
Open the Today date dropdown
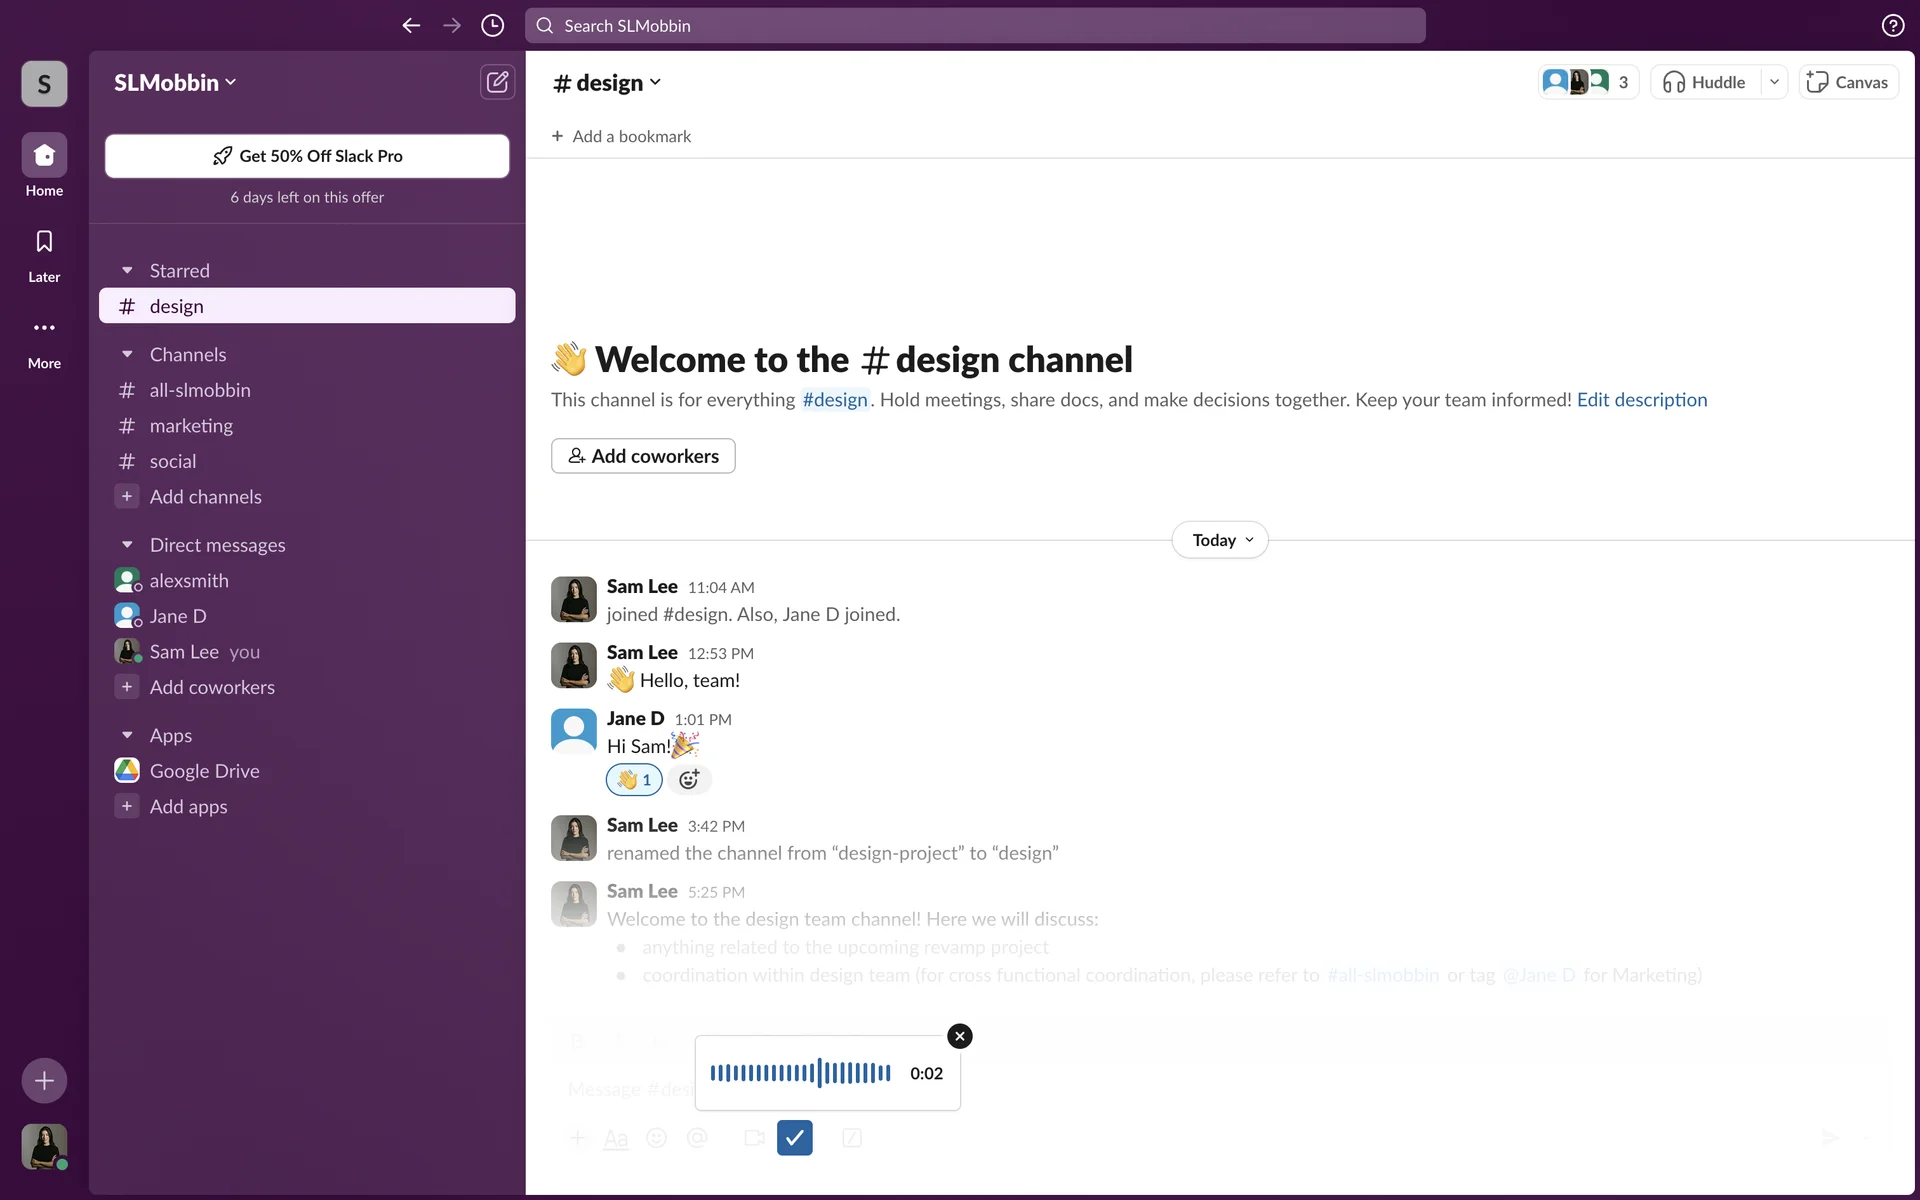coord(1220,540)
